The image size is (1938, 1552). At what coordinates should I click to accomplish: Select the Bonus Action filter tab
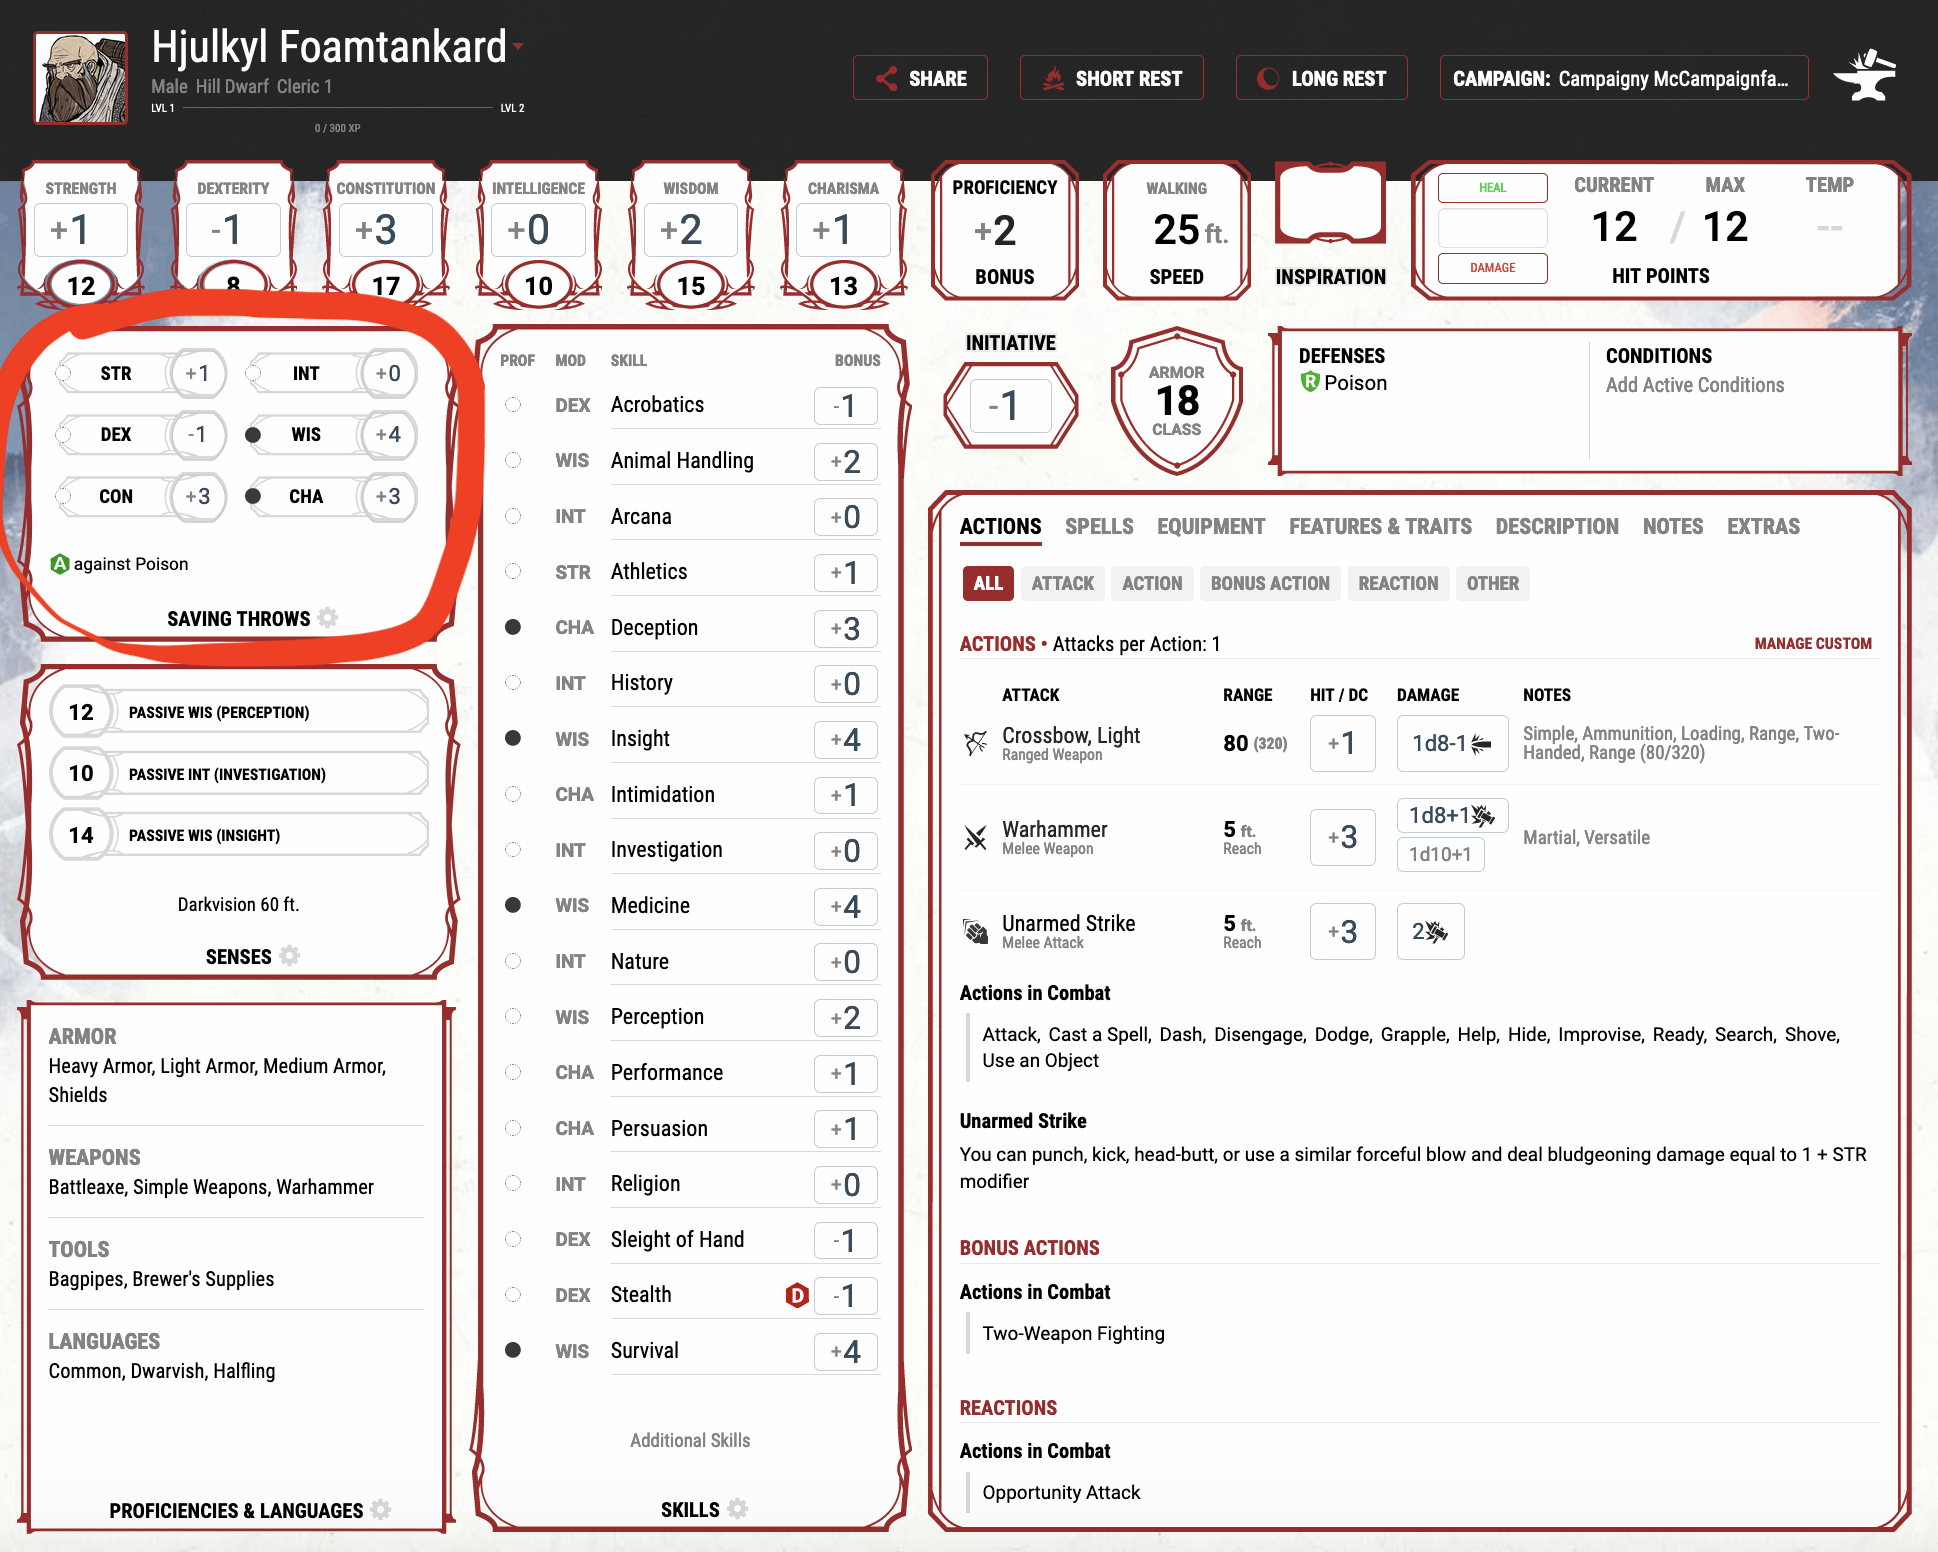pos(1269,583)
